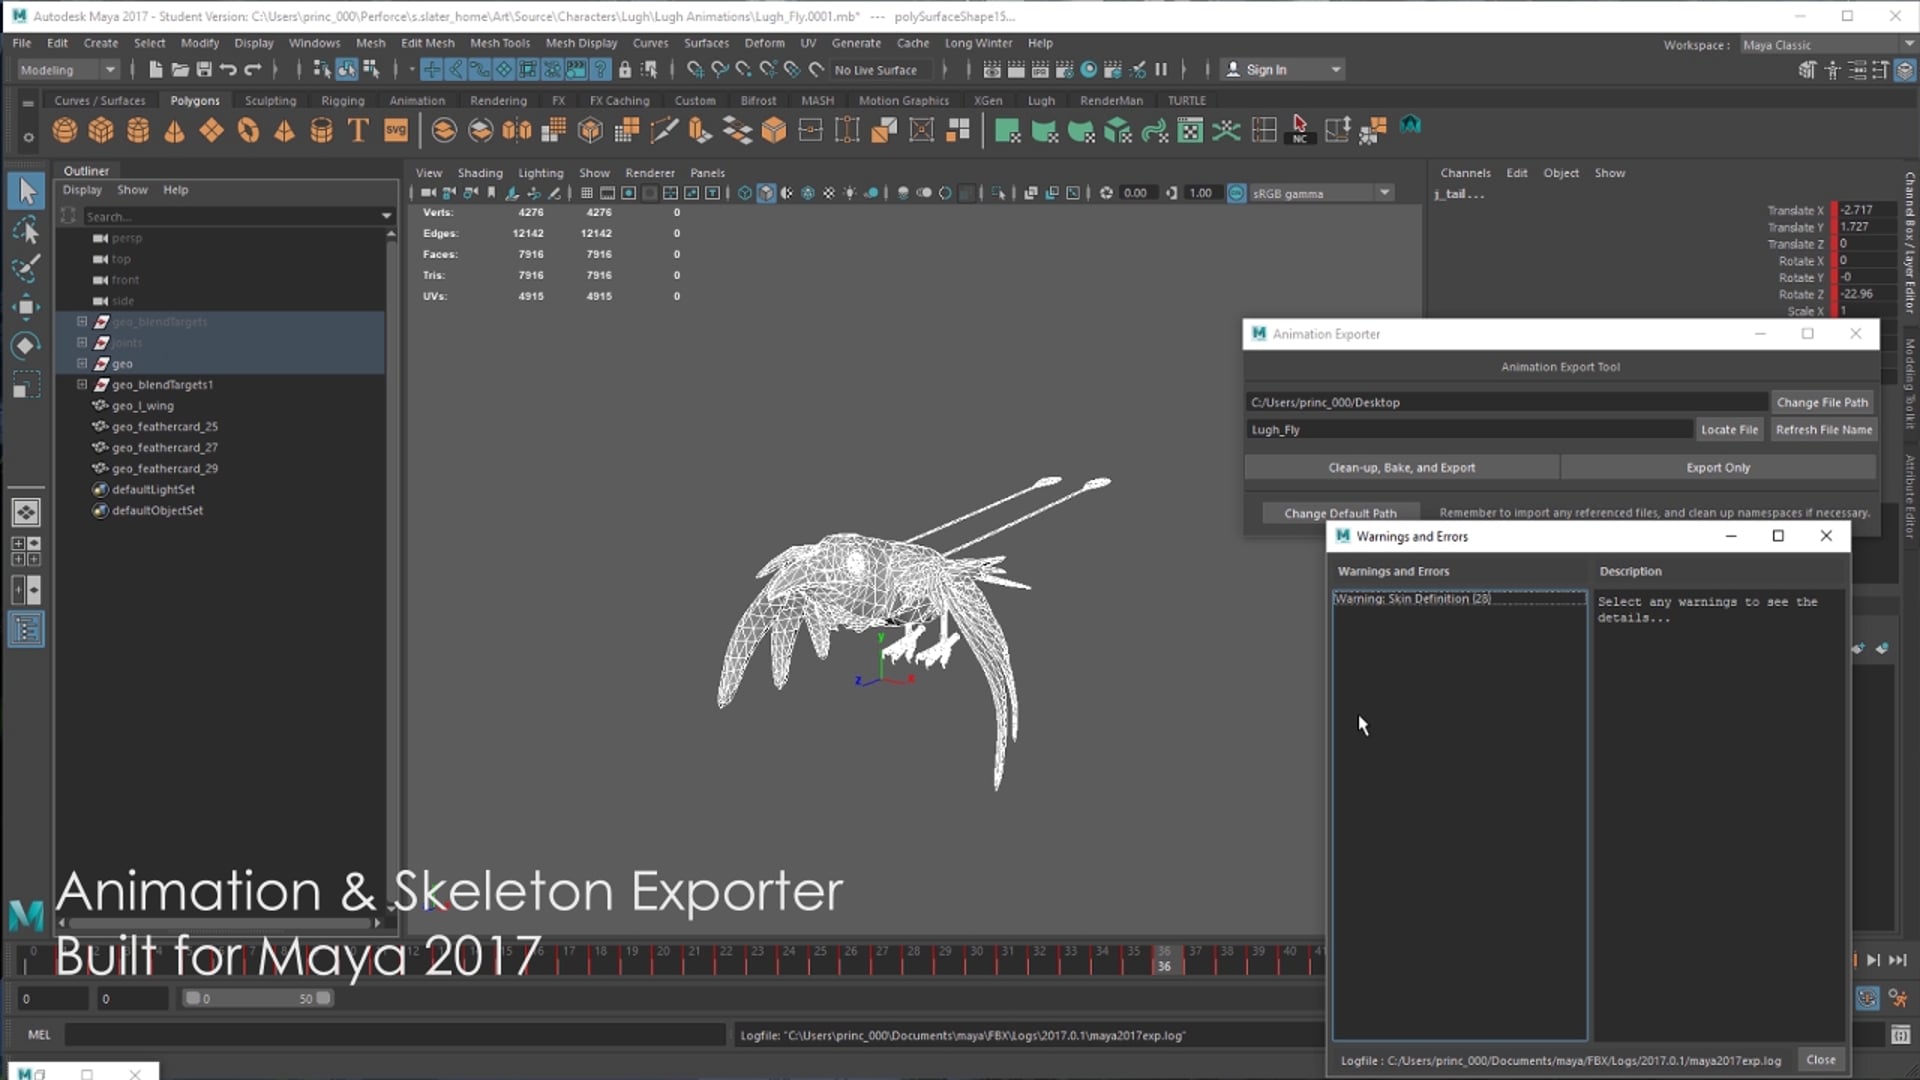Toggle viewport color management sRGB button
1920x1080 pixels.
coord(1236,193)
